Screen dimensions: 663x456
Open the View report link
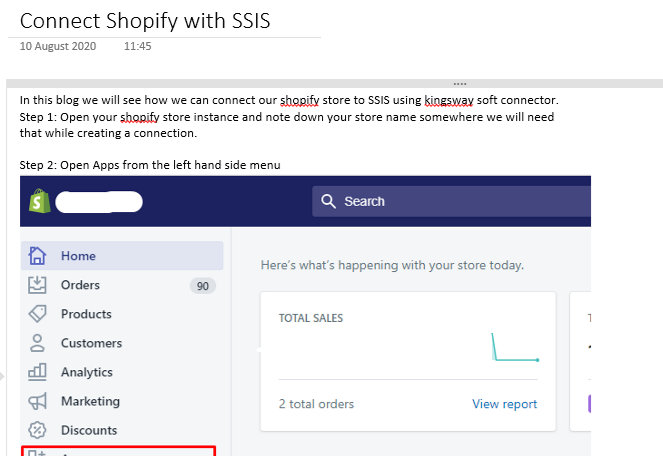tap(504, 404)
